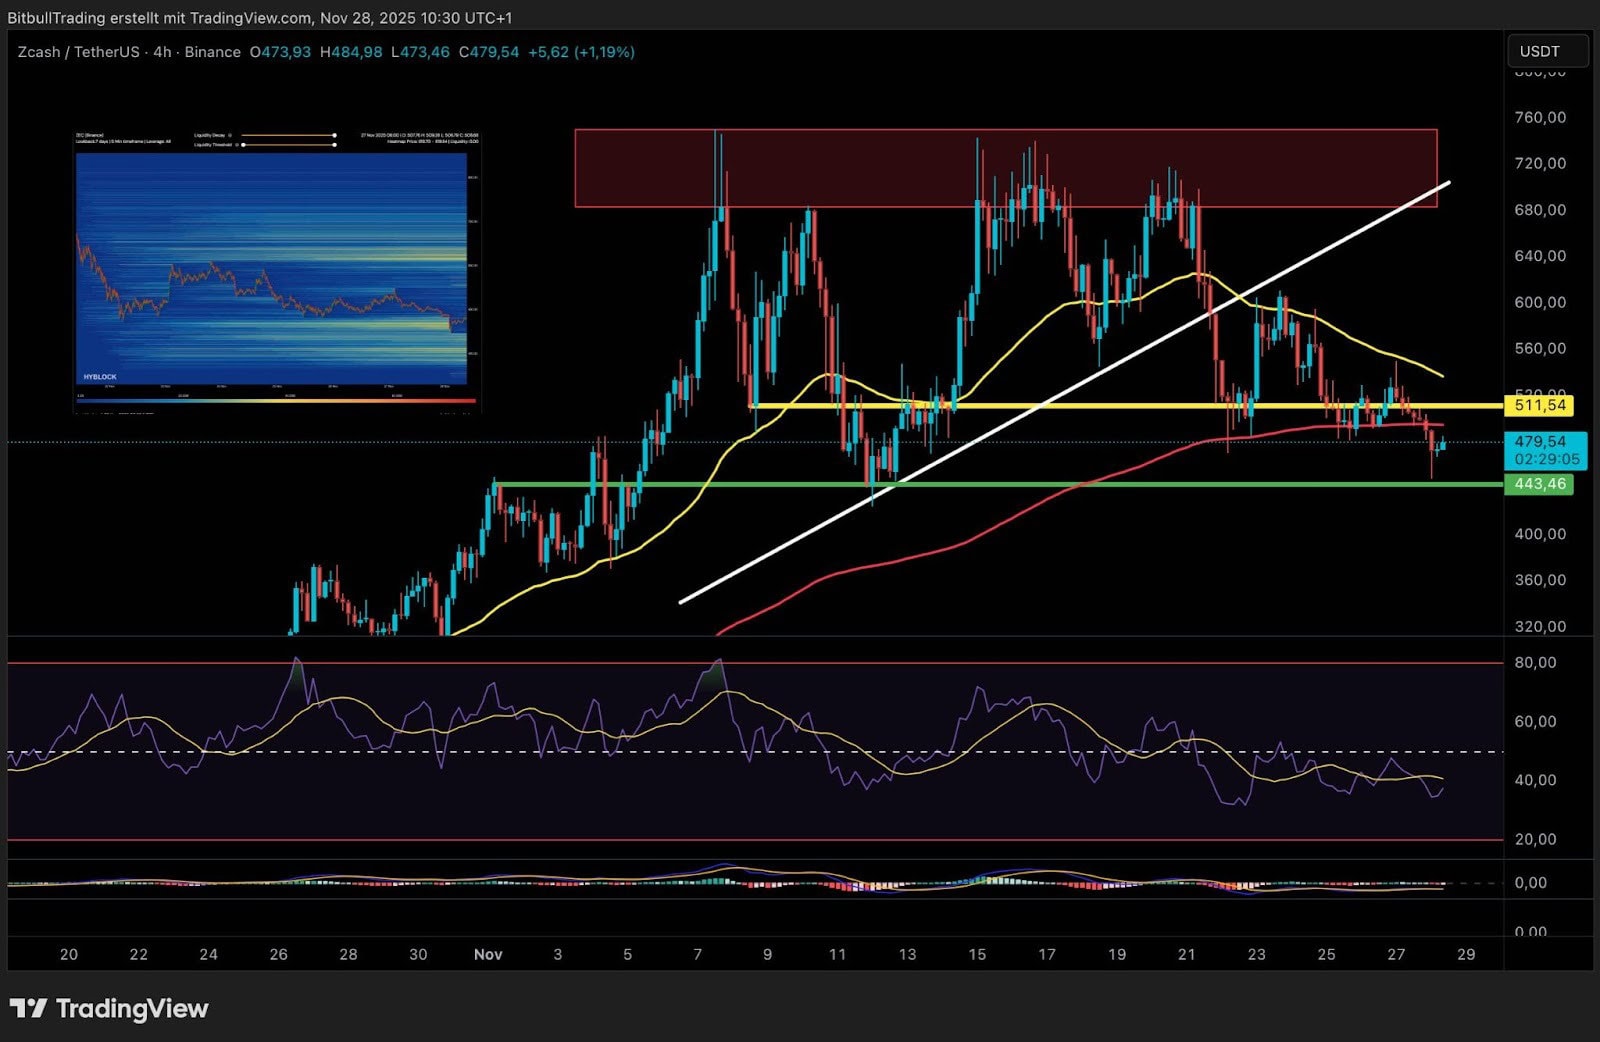Click the TradingView wordmark text
This screenshot has width=1600, height=1042.
coord(132,1008)
